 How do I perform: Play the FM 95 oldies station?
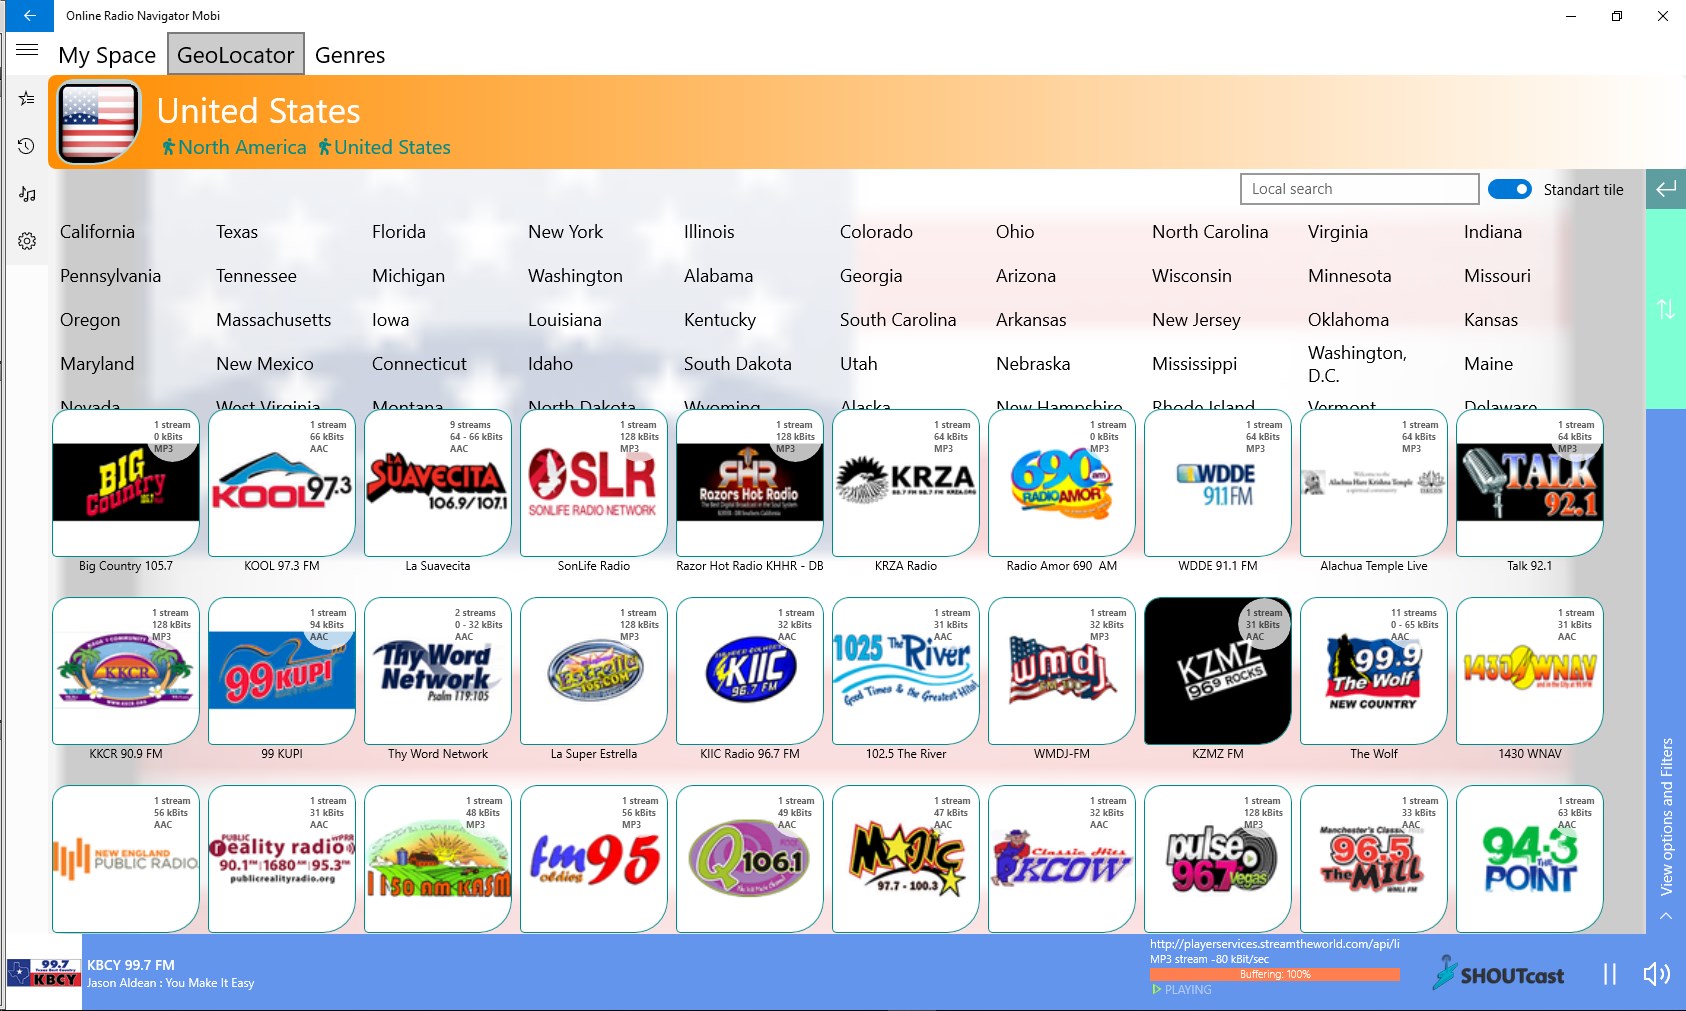pos(594,859)
